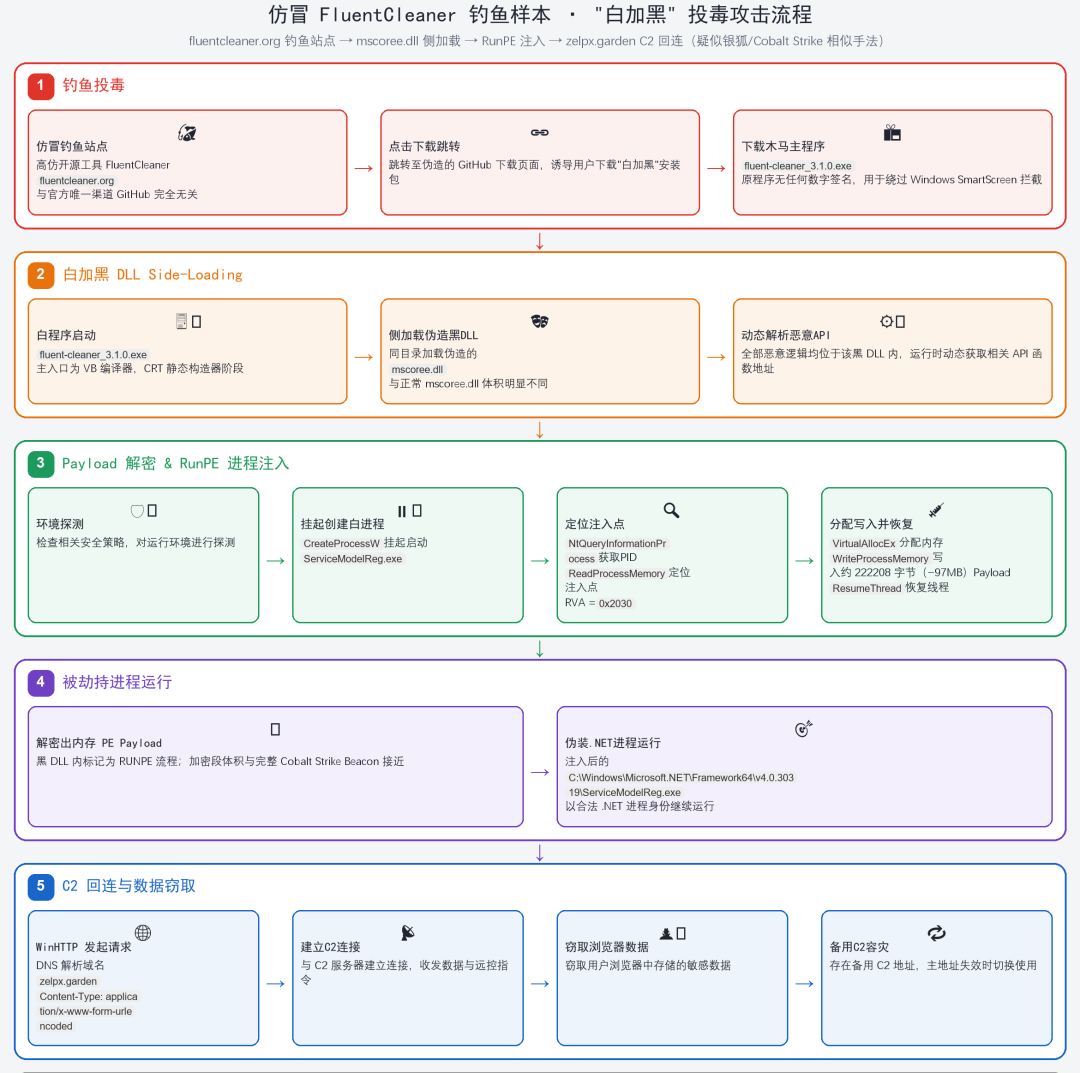Click the satellite dish icon above 建立C2连接

[x=408, y=933]
